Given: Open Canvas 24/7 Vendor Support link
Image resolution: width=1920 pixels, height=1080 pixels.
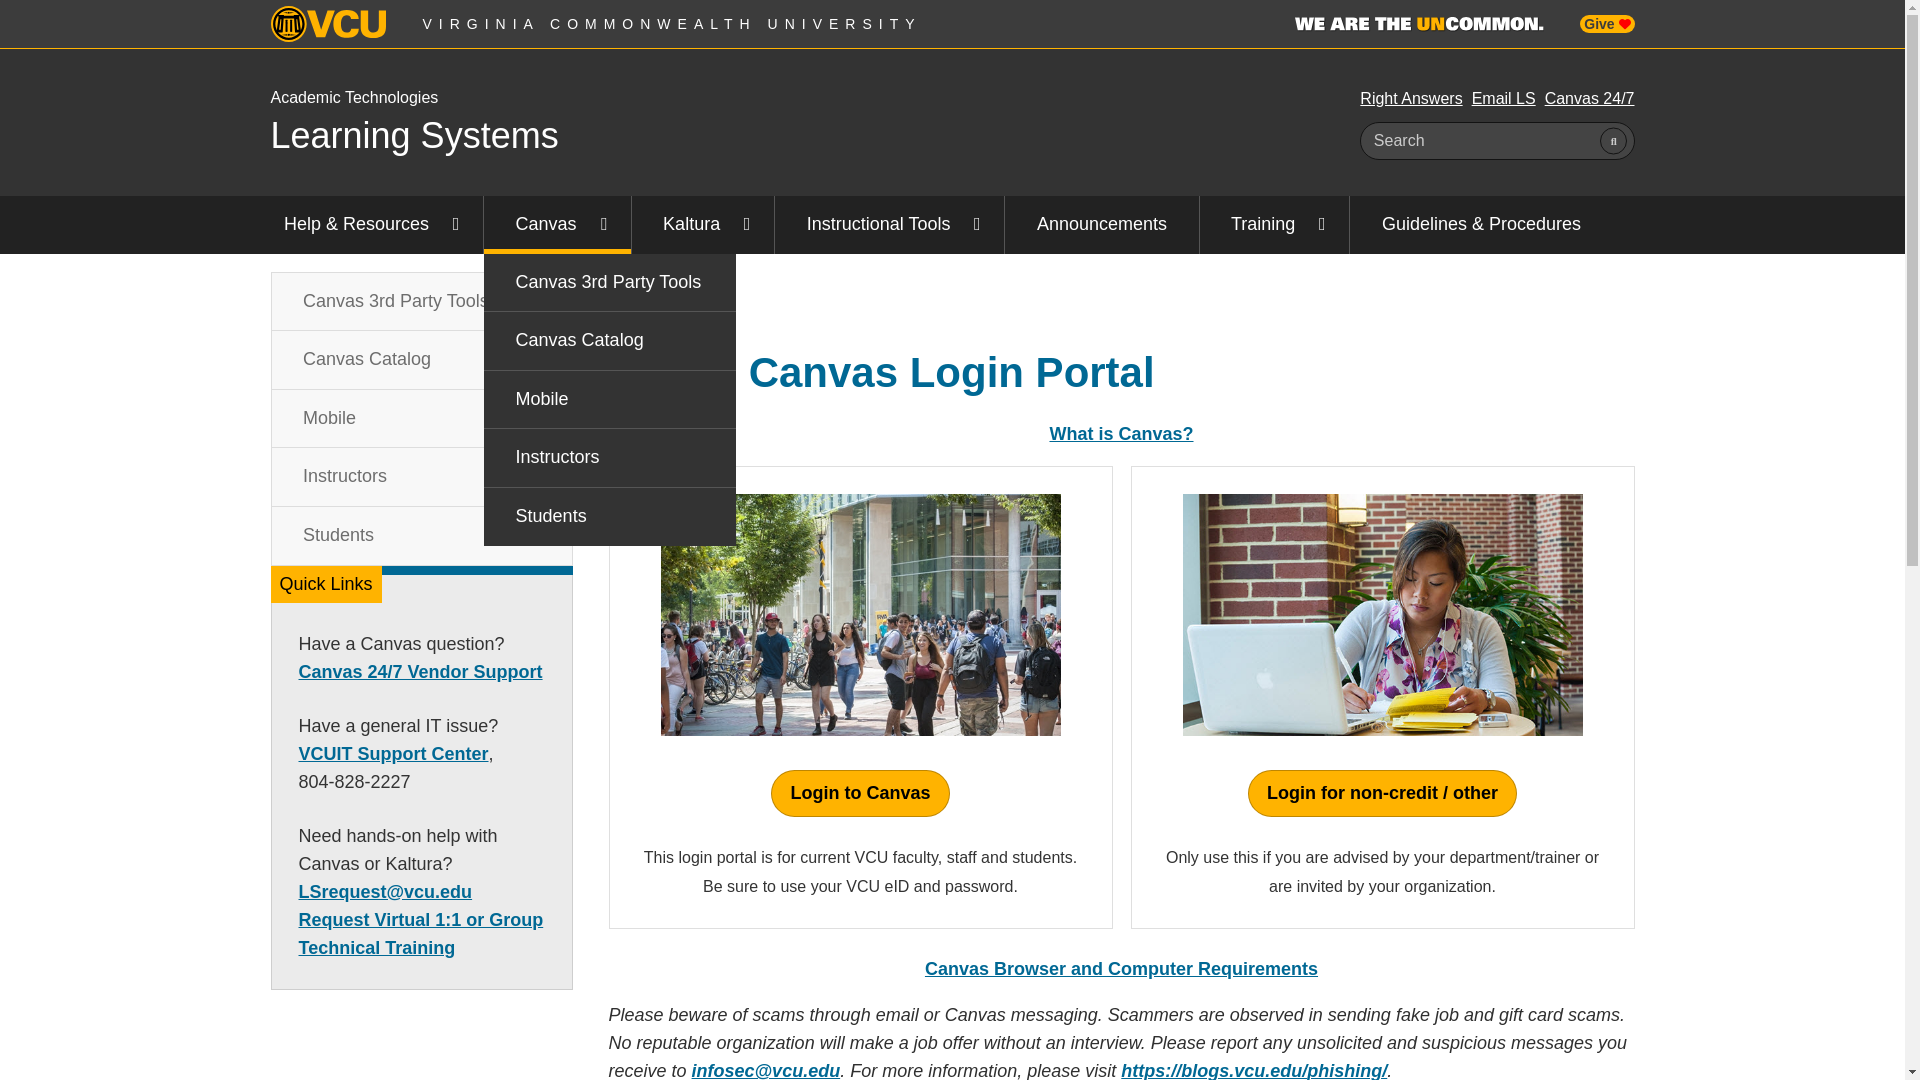Looking at the screenshot, I should pos(420,672).
